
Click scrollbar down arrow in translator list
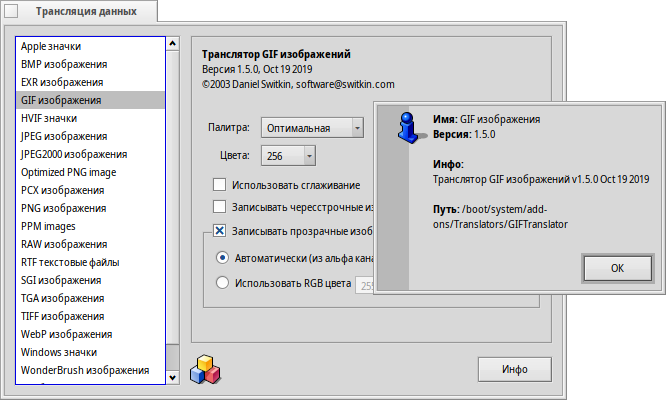tap(172, 378)
